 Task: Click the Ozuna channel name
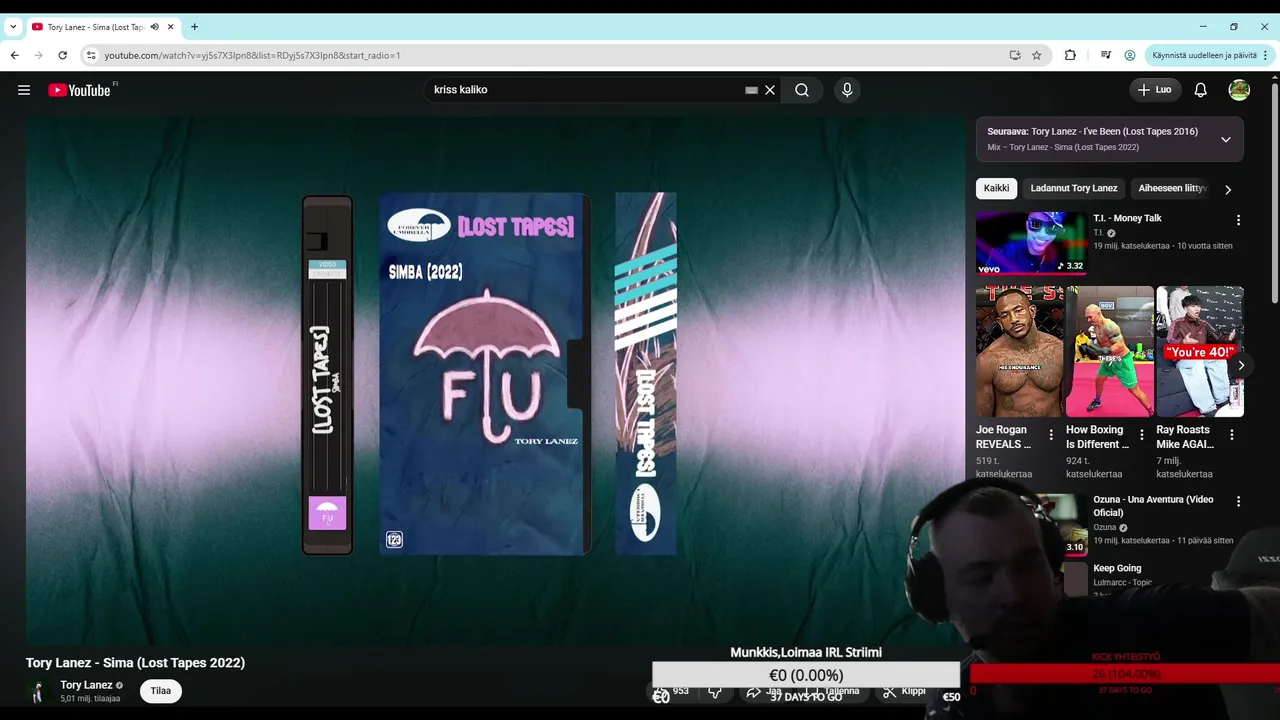[1104, 527]
